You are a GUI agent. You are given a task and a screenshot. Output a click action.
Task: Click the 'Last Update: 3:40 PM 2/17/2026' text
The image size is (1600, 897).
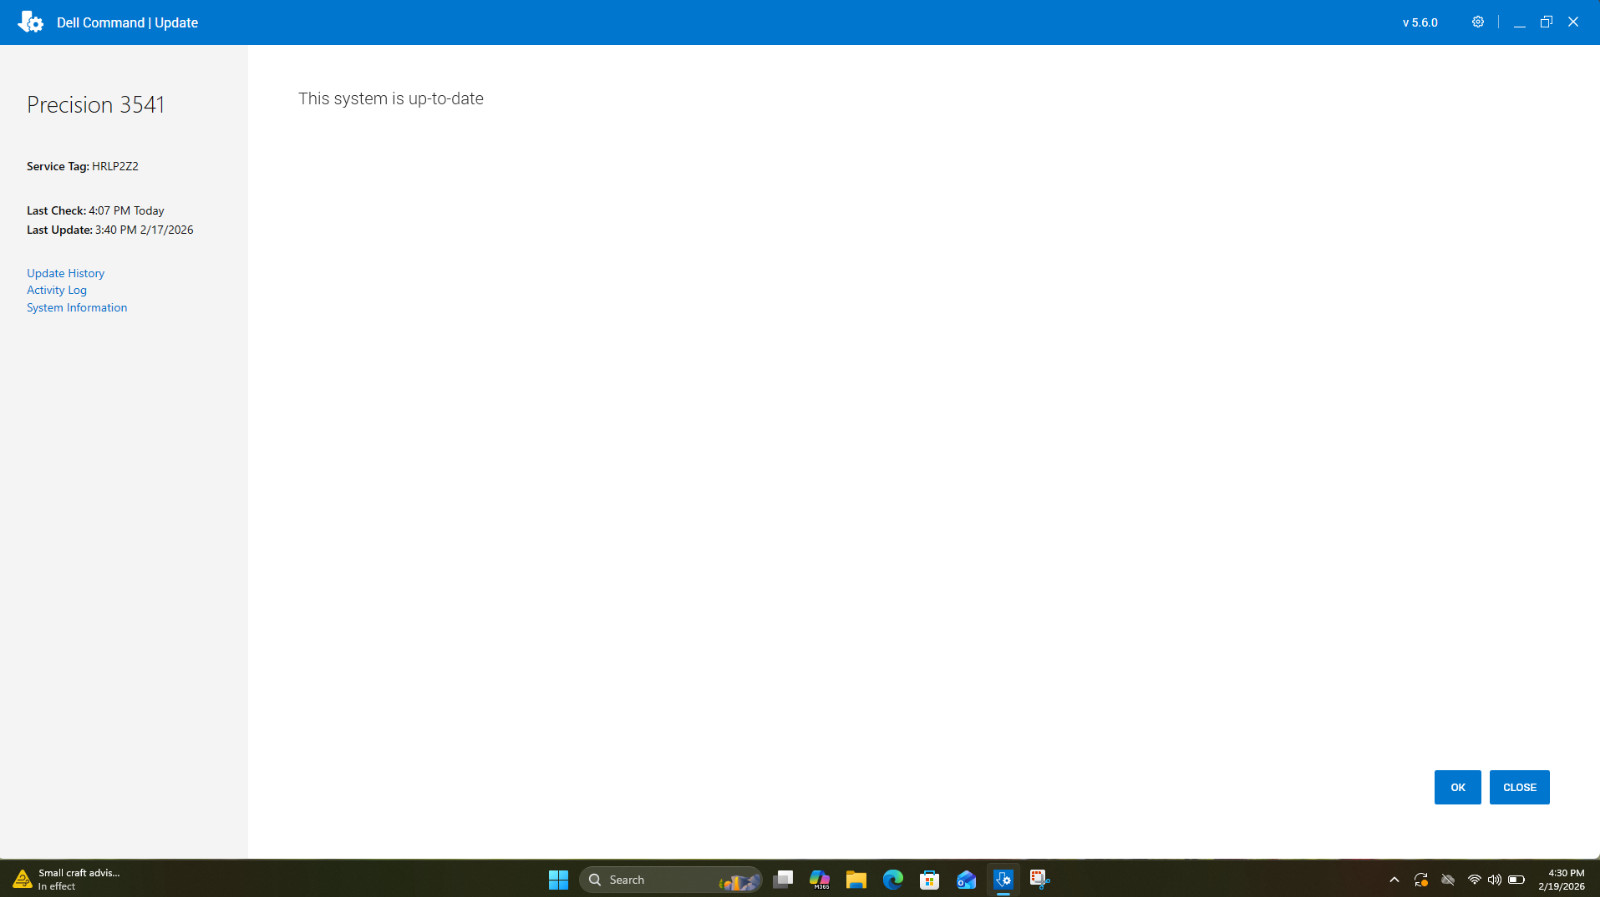(110, 230)
